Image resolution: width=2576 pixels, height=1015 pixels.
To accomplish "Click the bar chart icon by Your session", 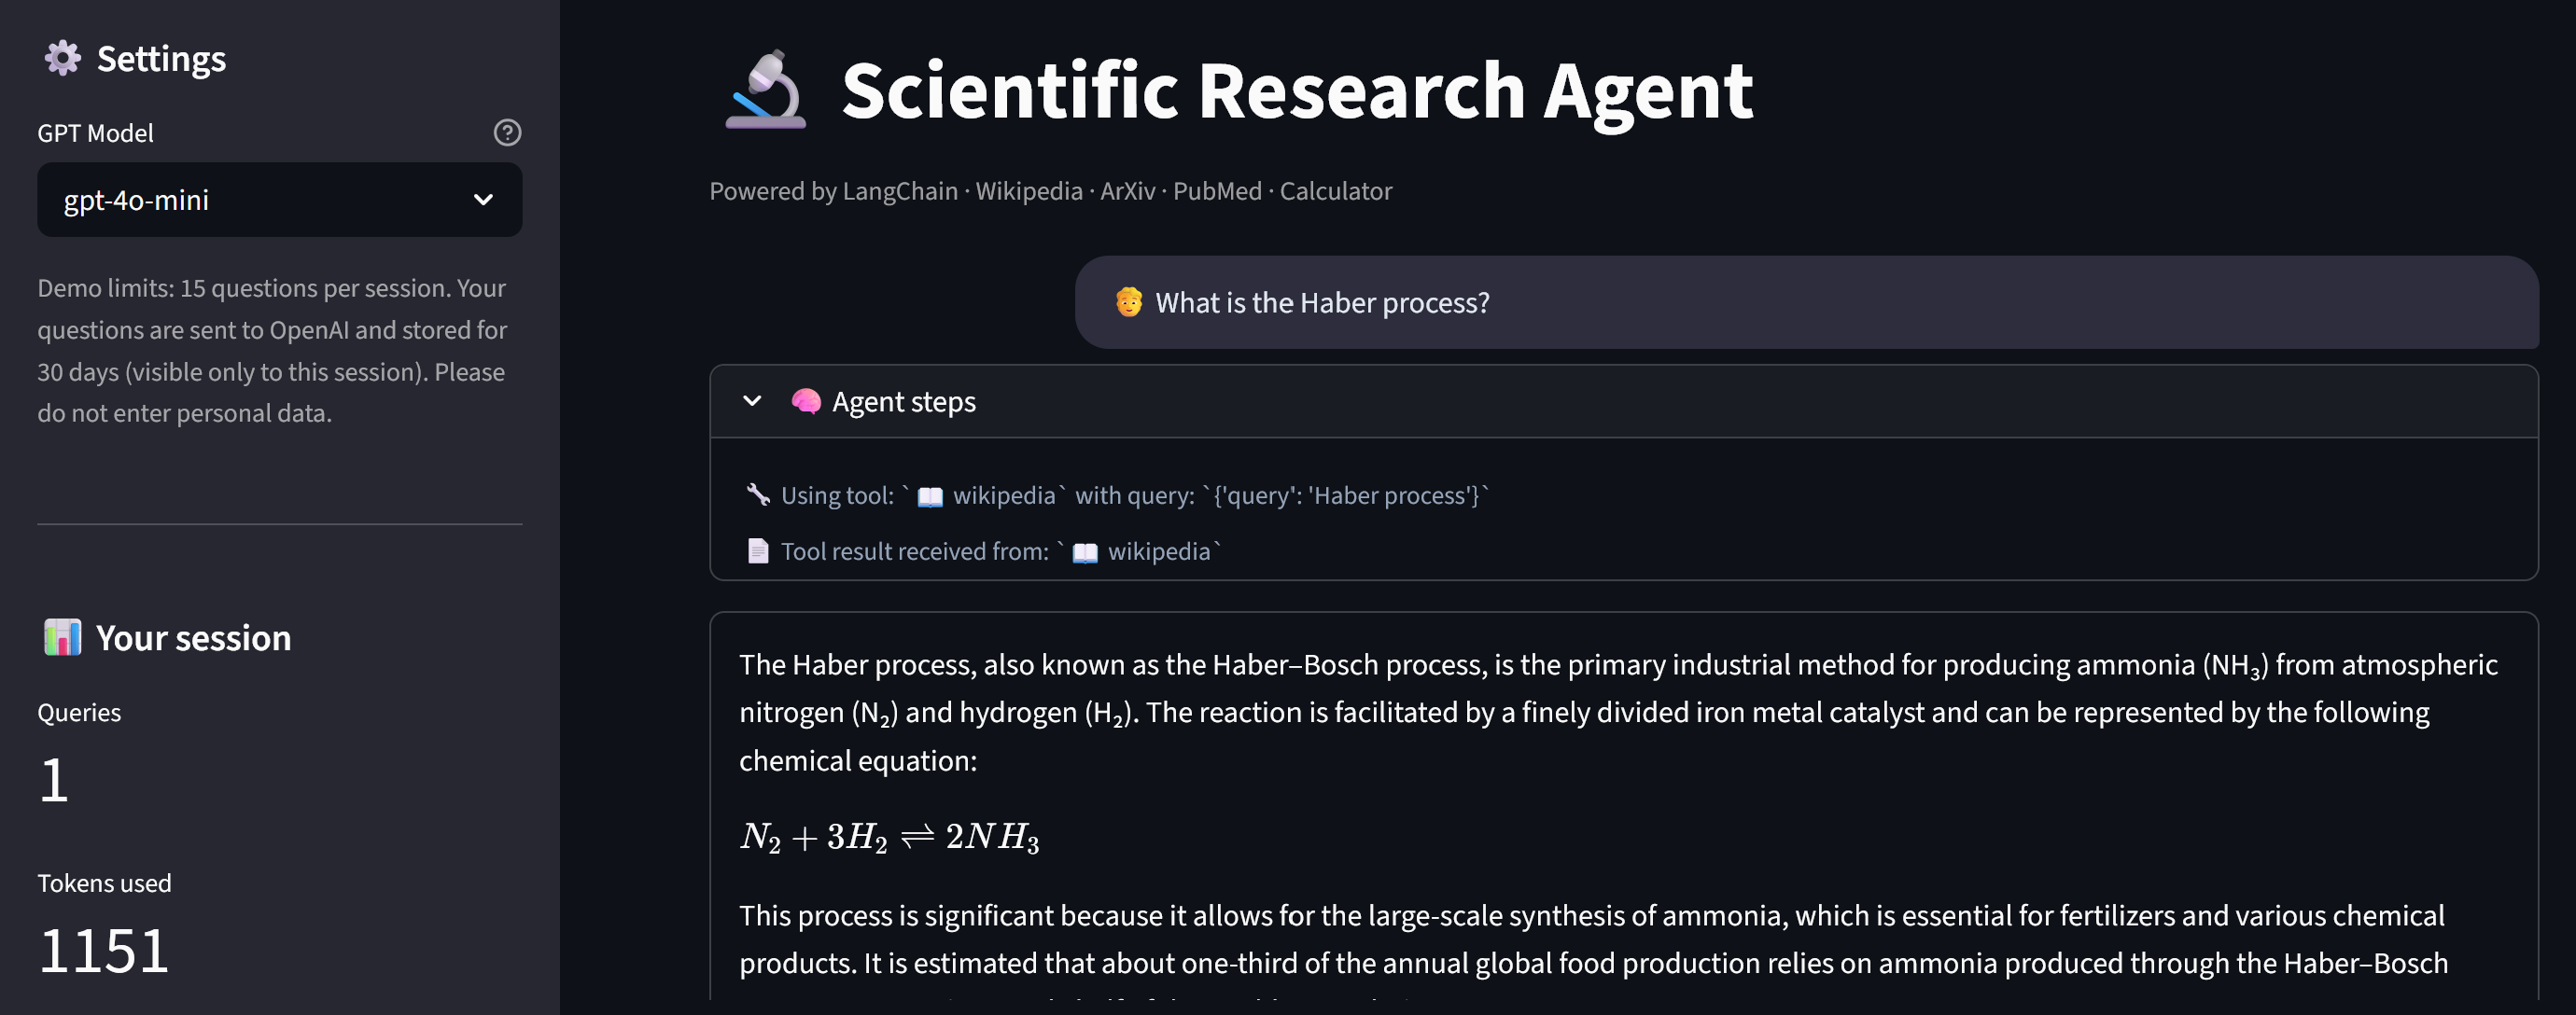I will [62, 637].
